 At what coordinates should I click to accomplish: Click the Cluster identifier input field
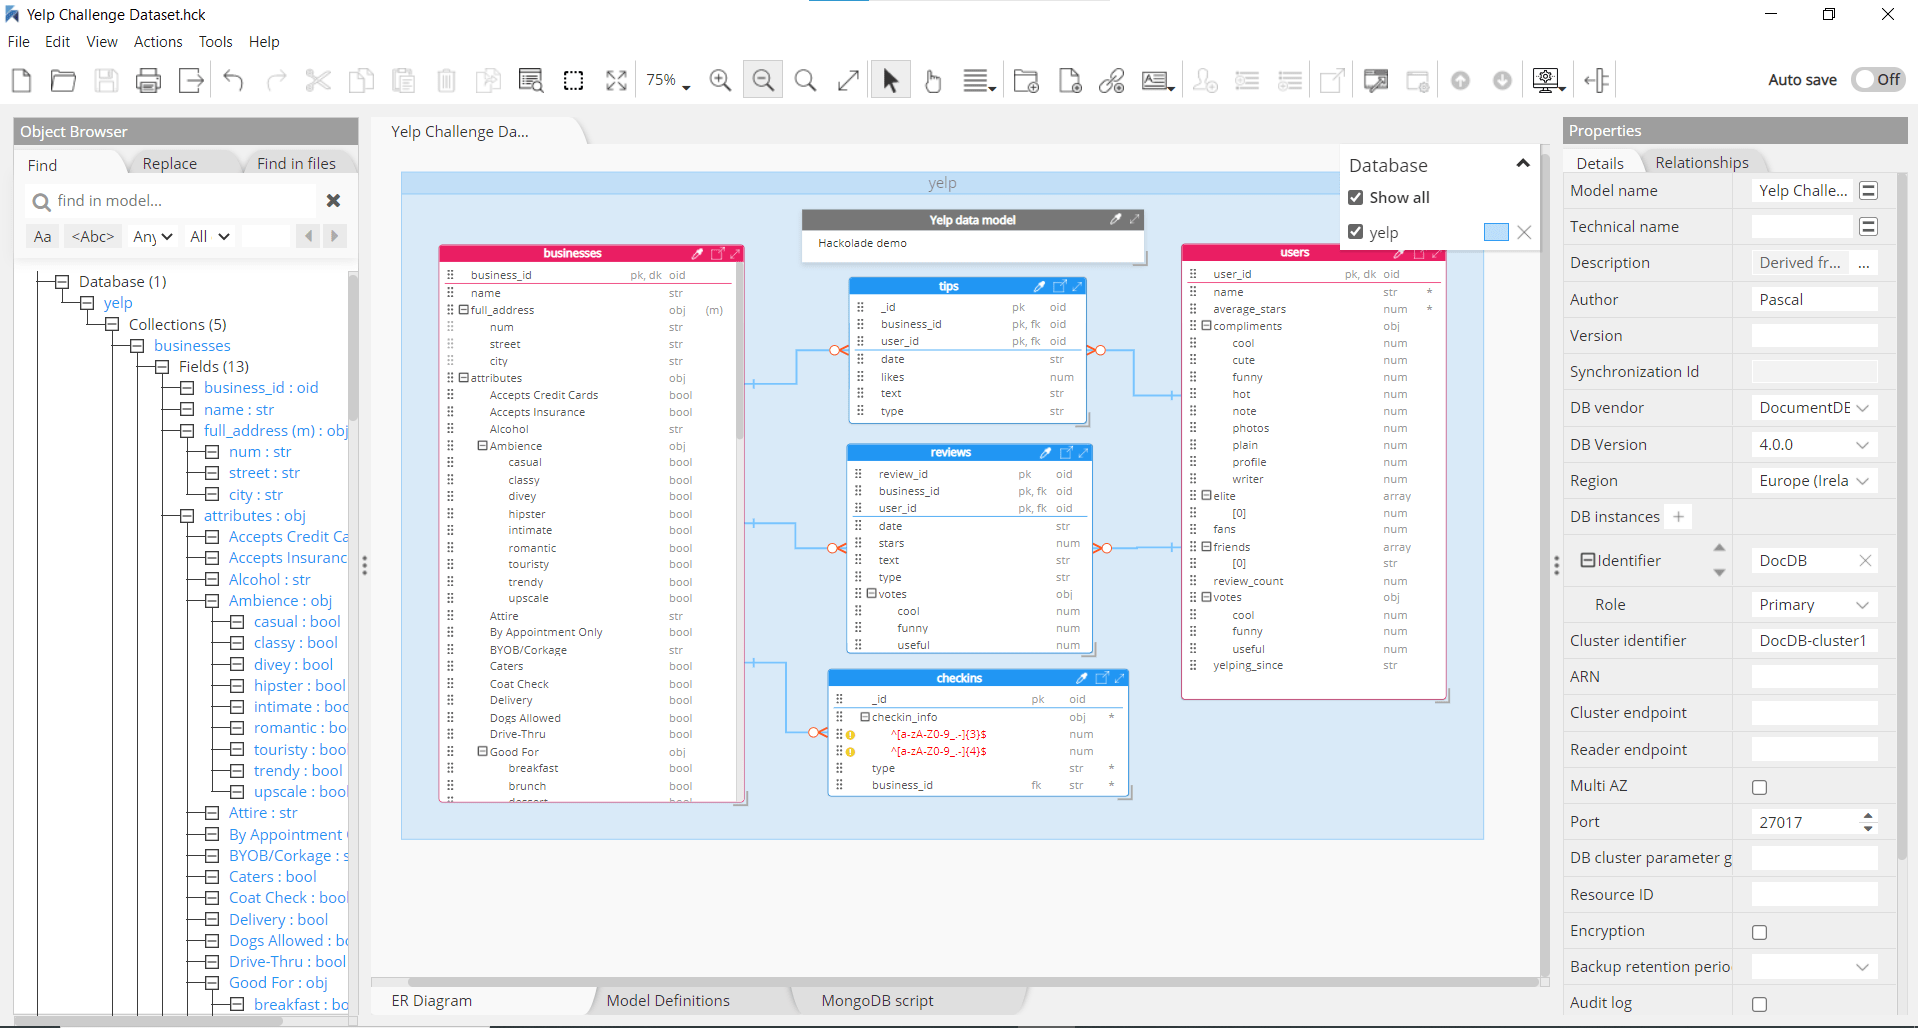pos(1815,641)
